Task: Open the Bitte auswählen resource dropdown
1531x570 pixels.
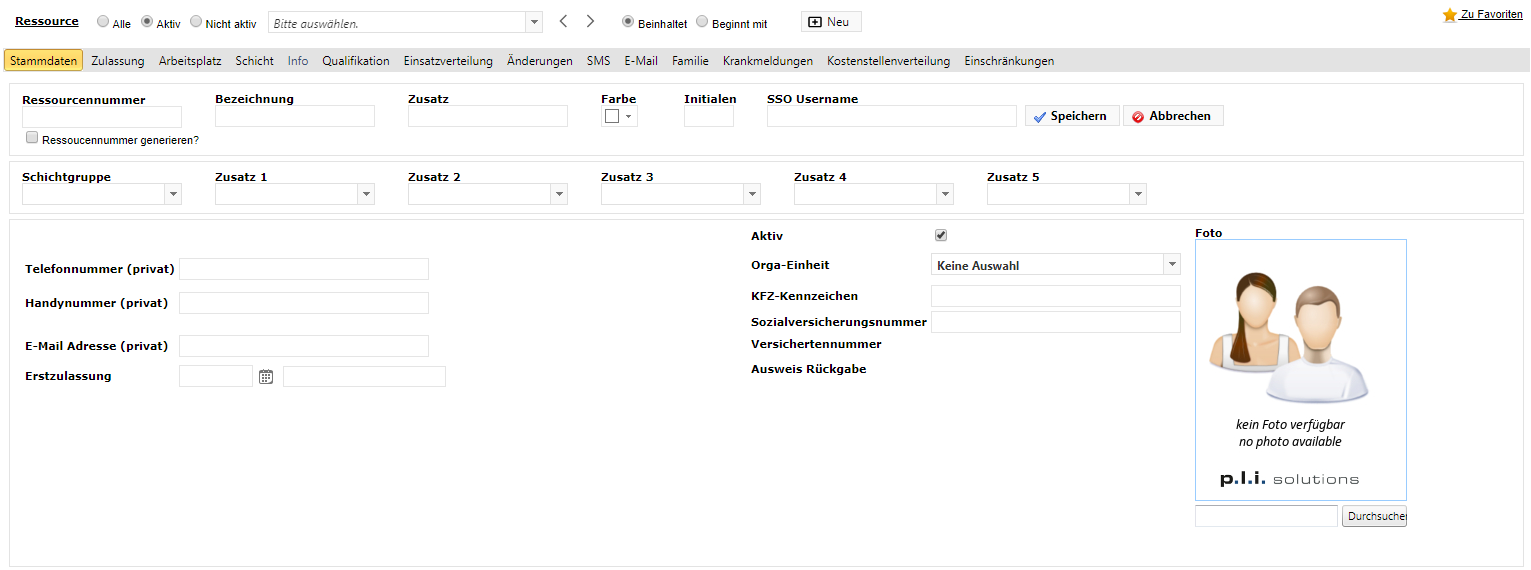Action: coord(534,22)
